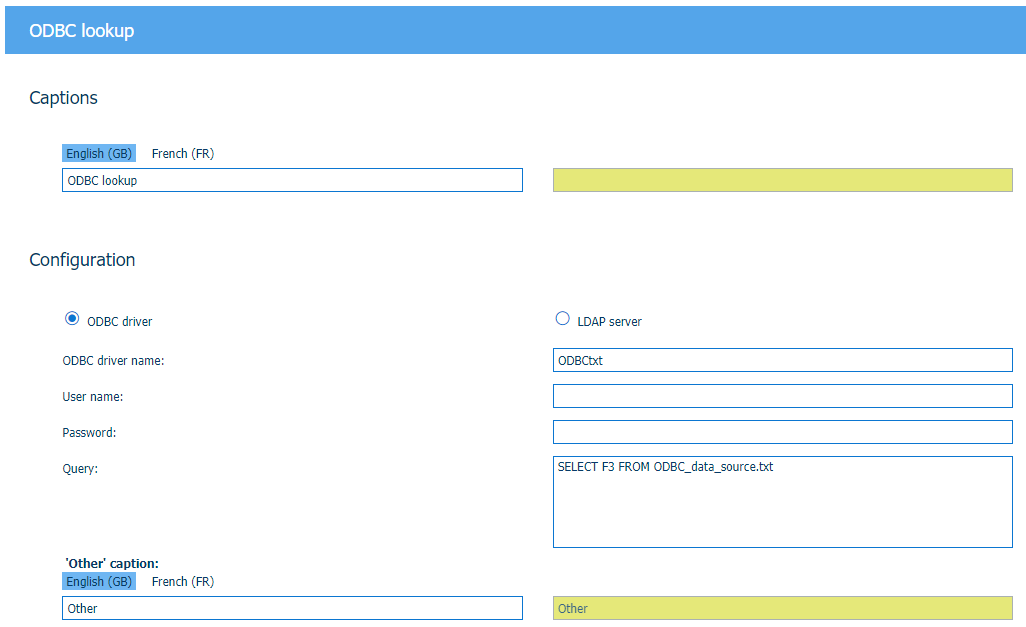The width and height of the screenshot is (1026, 627).
Task: Switch to French (FR) tab under Captions
Action: pos(182,154)
